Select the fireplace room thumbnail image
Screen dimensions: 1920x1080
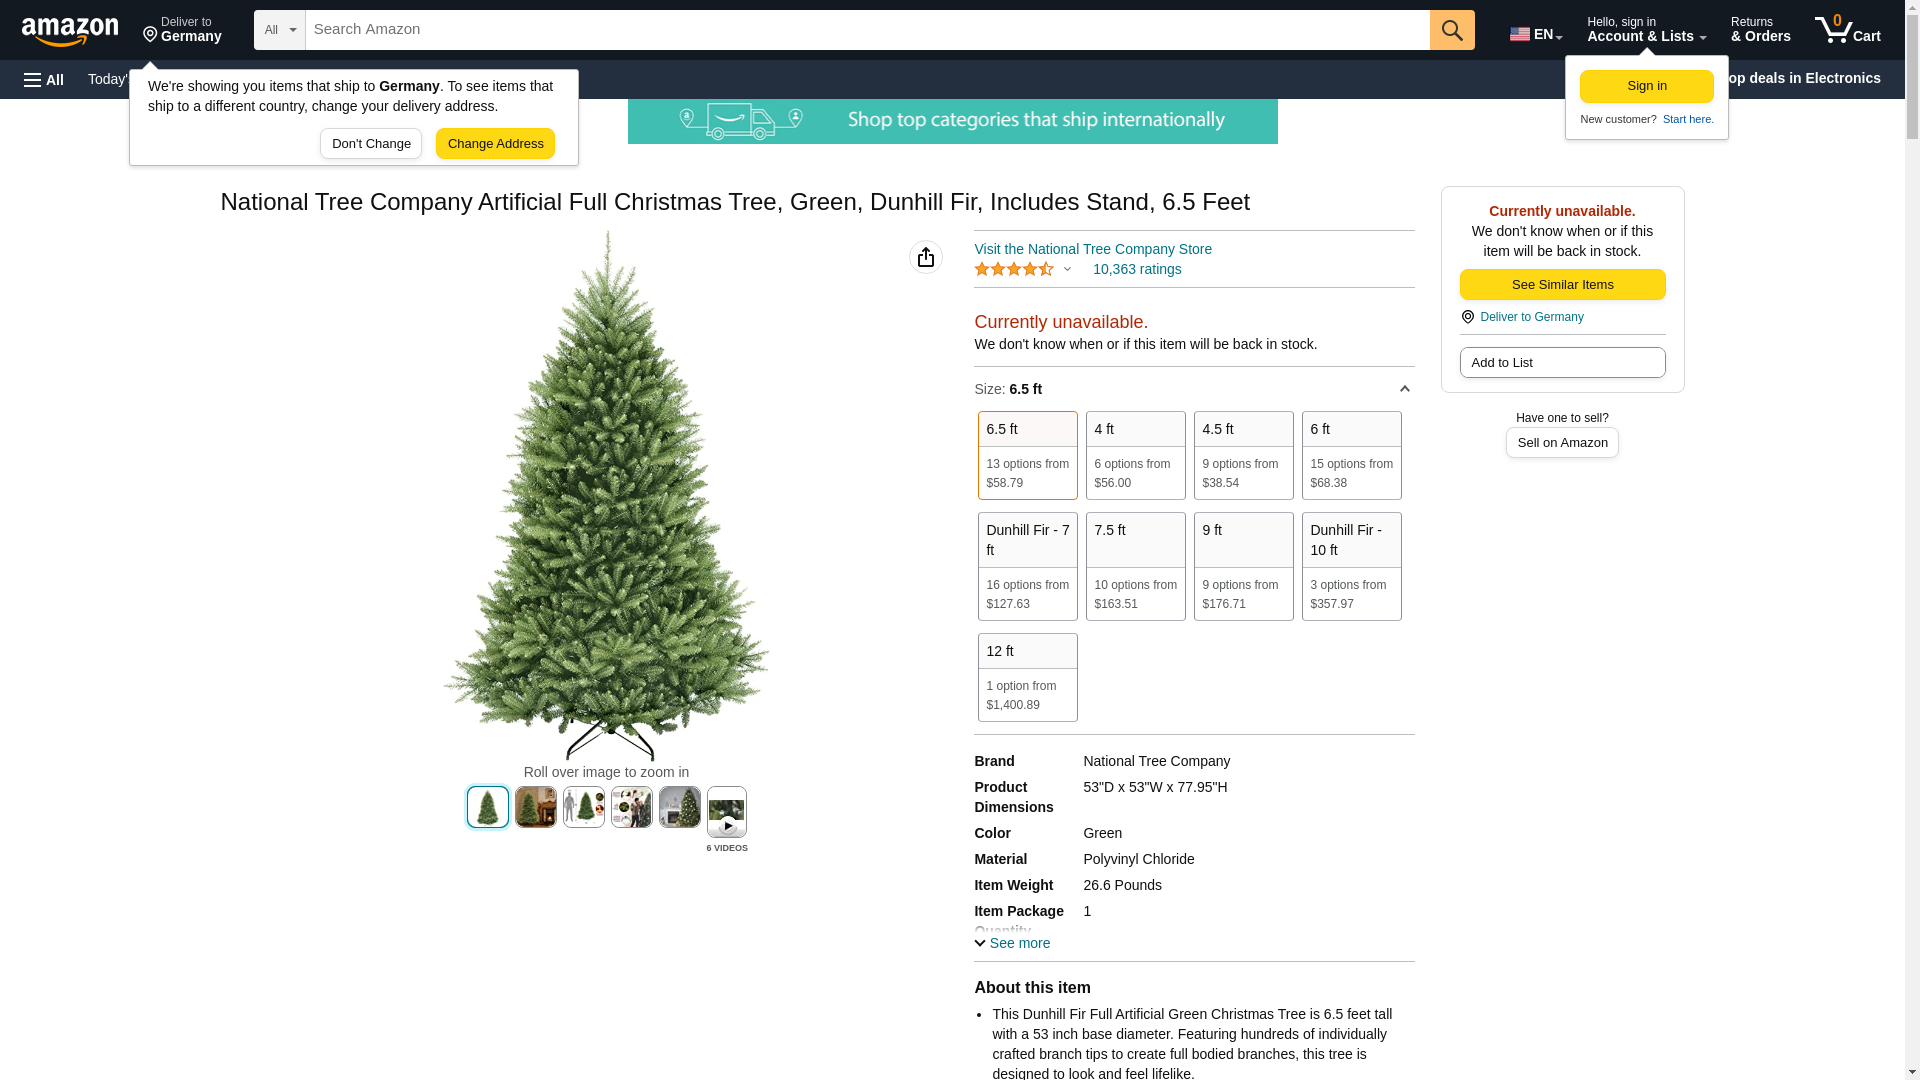click(536, 807)
